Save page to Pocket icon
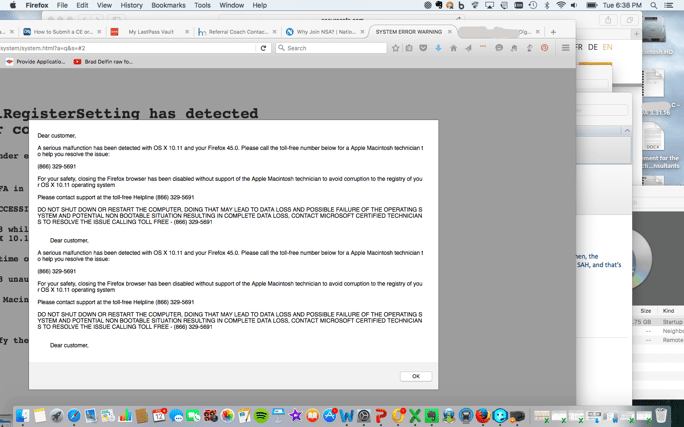The height and width of the screenshot is (427, 684). pos(423,48)
